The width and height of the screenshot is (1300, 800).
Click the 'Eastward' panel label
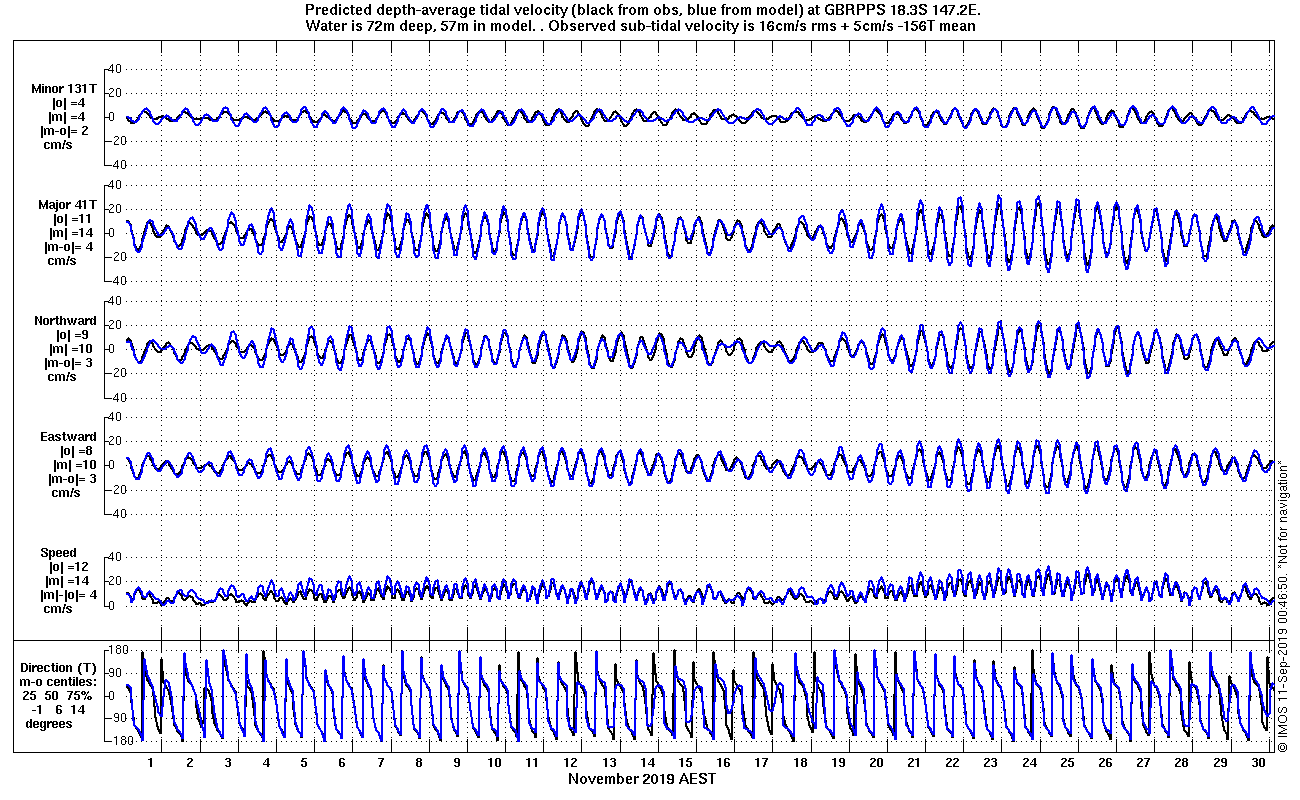(68, 436)
